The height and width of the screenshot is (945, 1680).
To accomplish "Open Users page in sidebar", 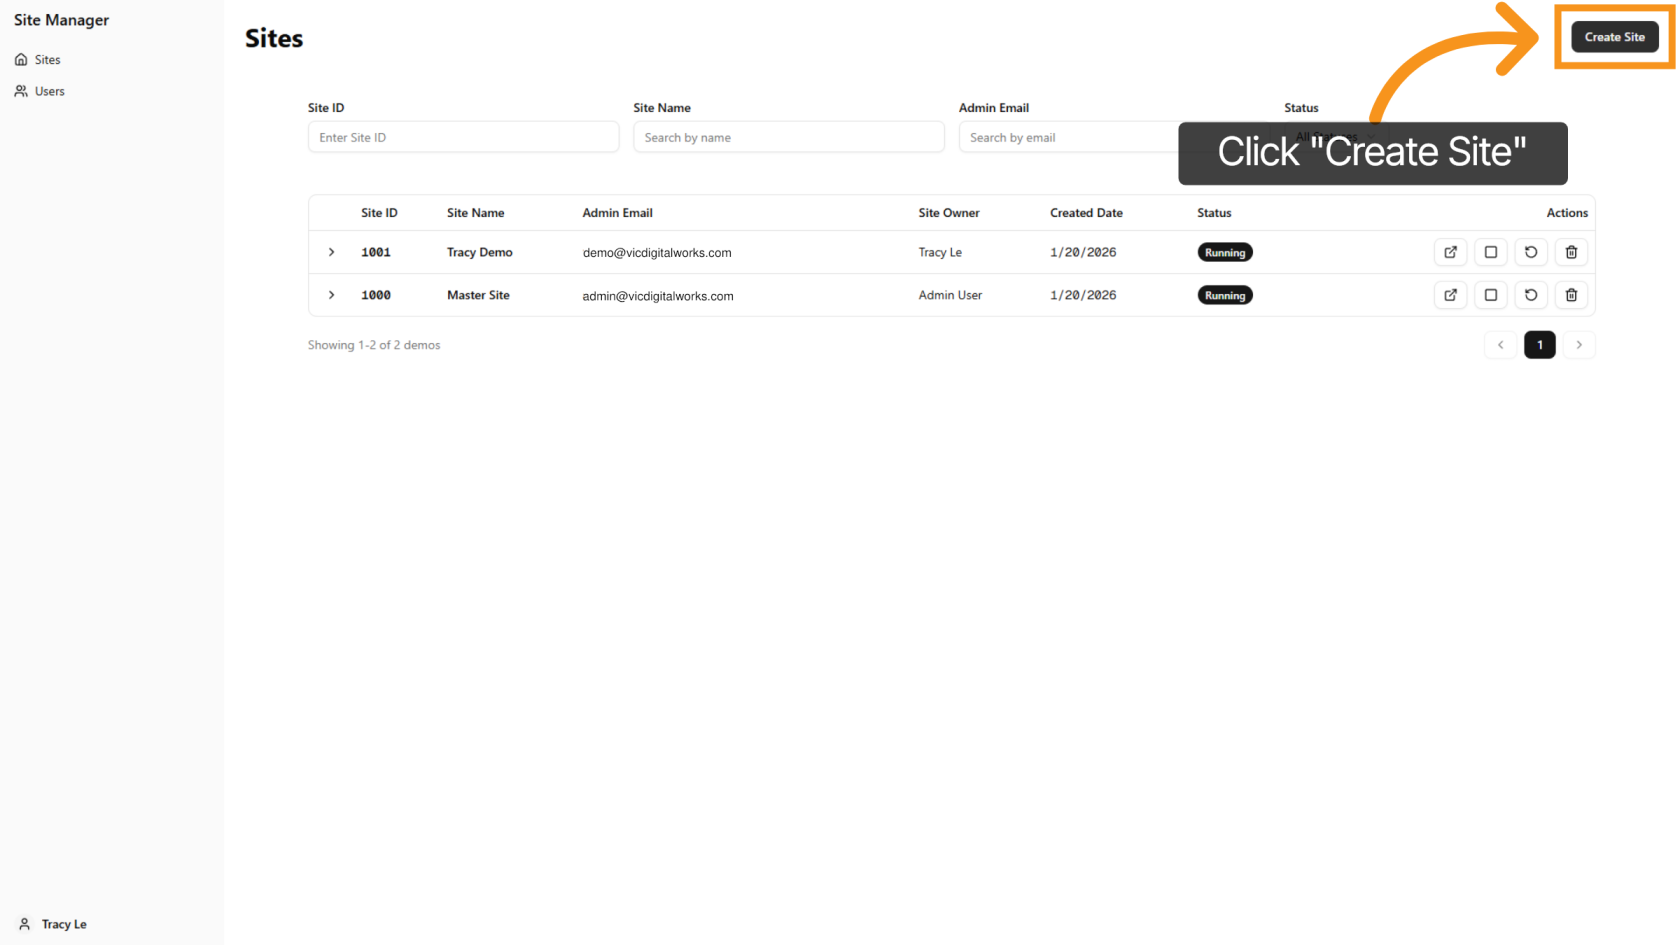I will pos(49,91).
